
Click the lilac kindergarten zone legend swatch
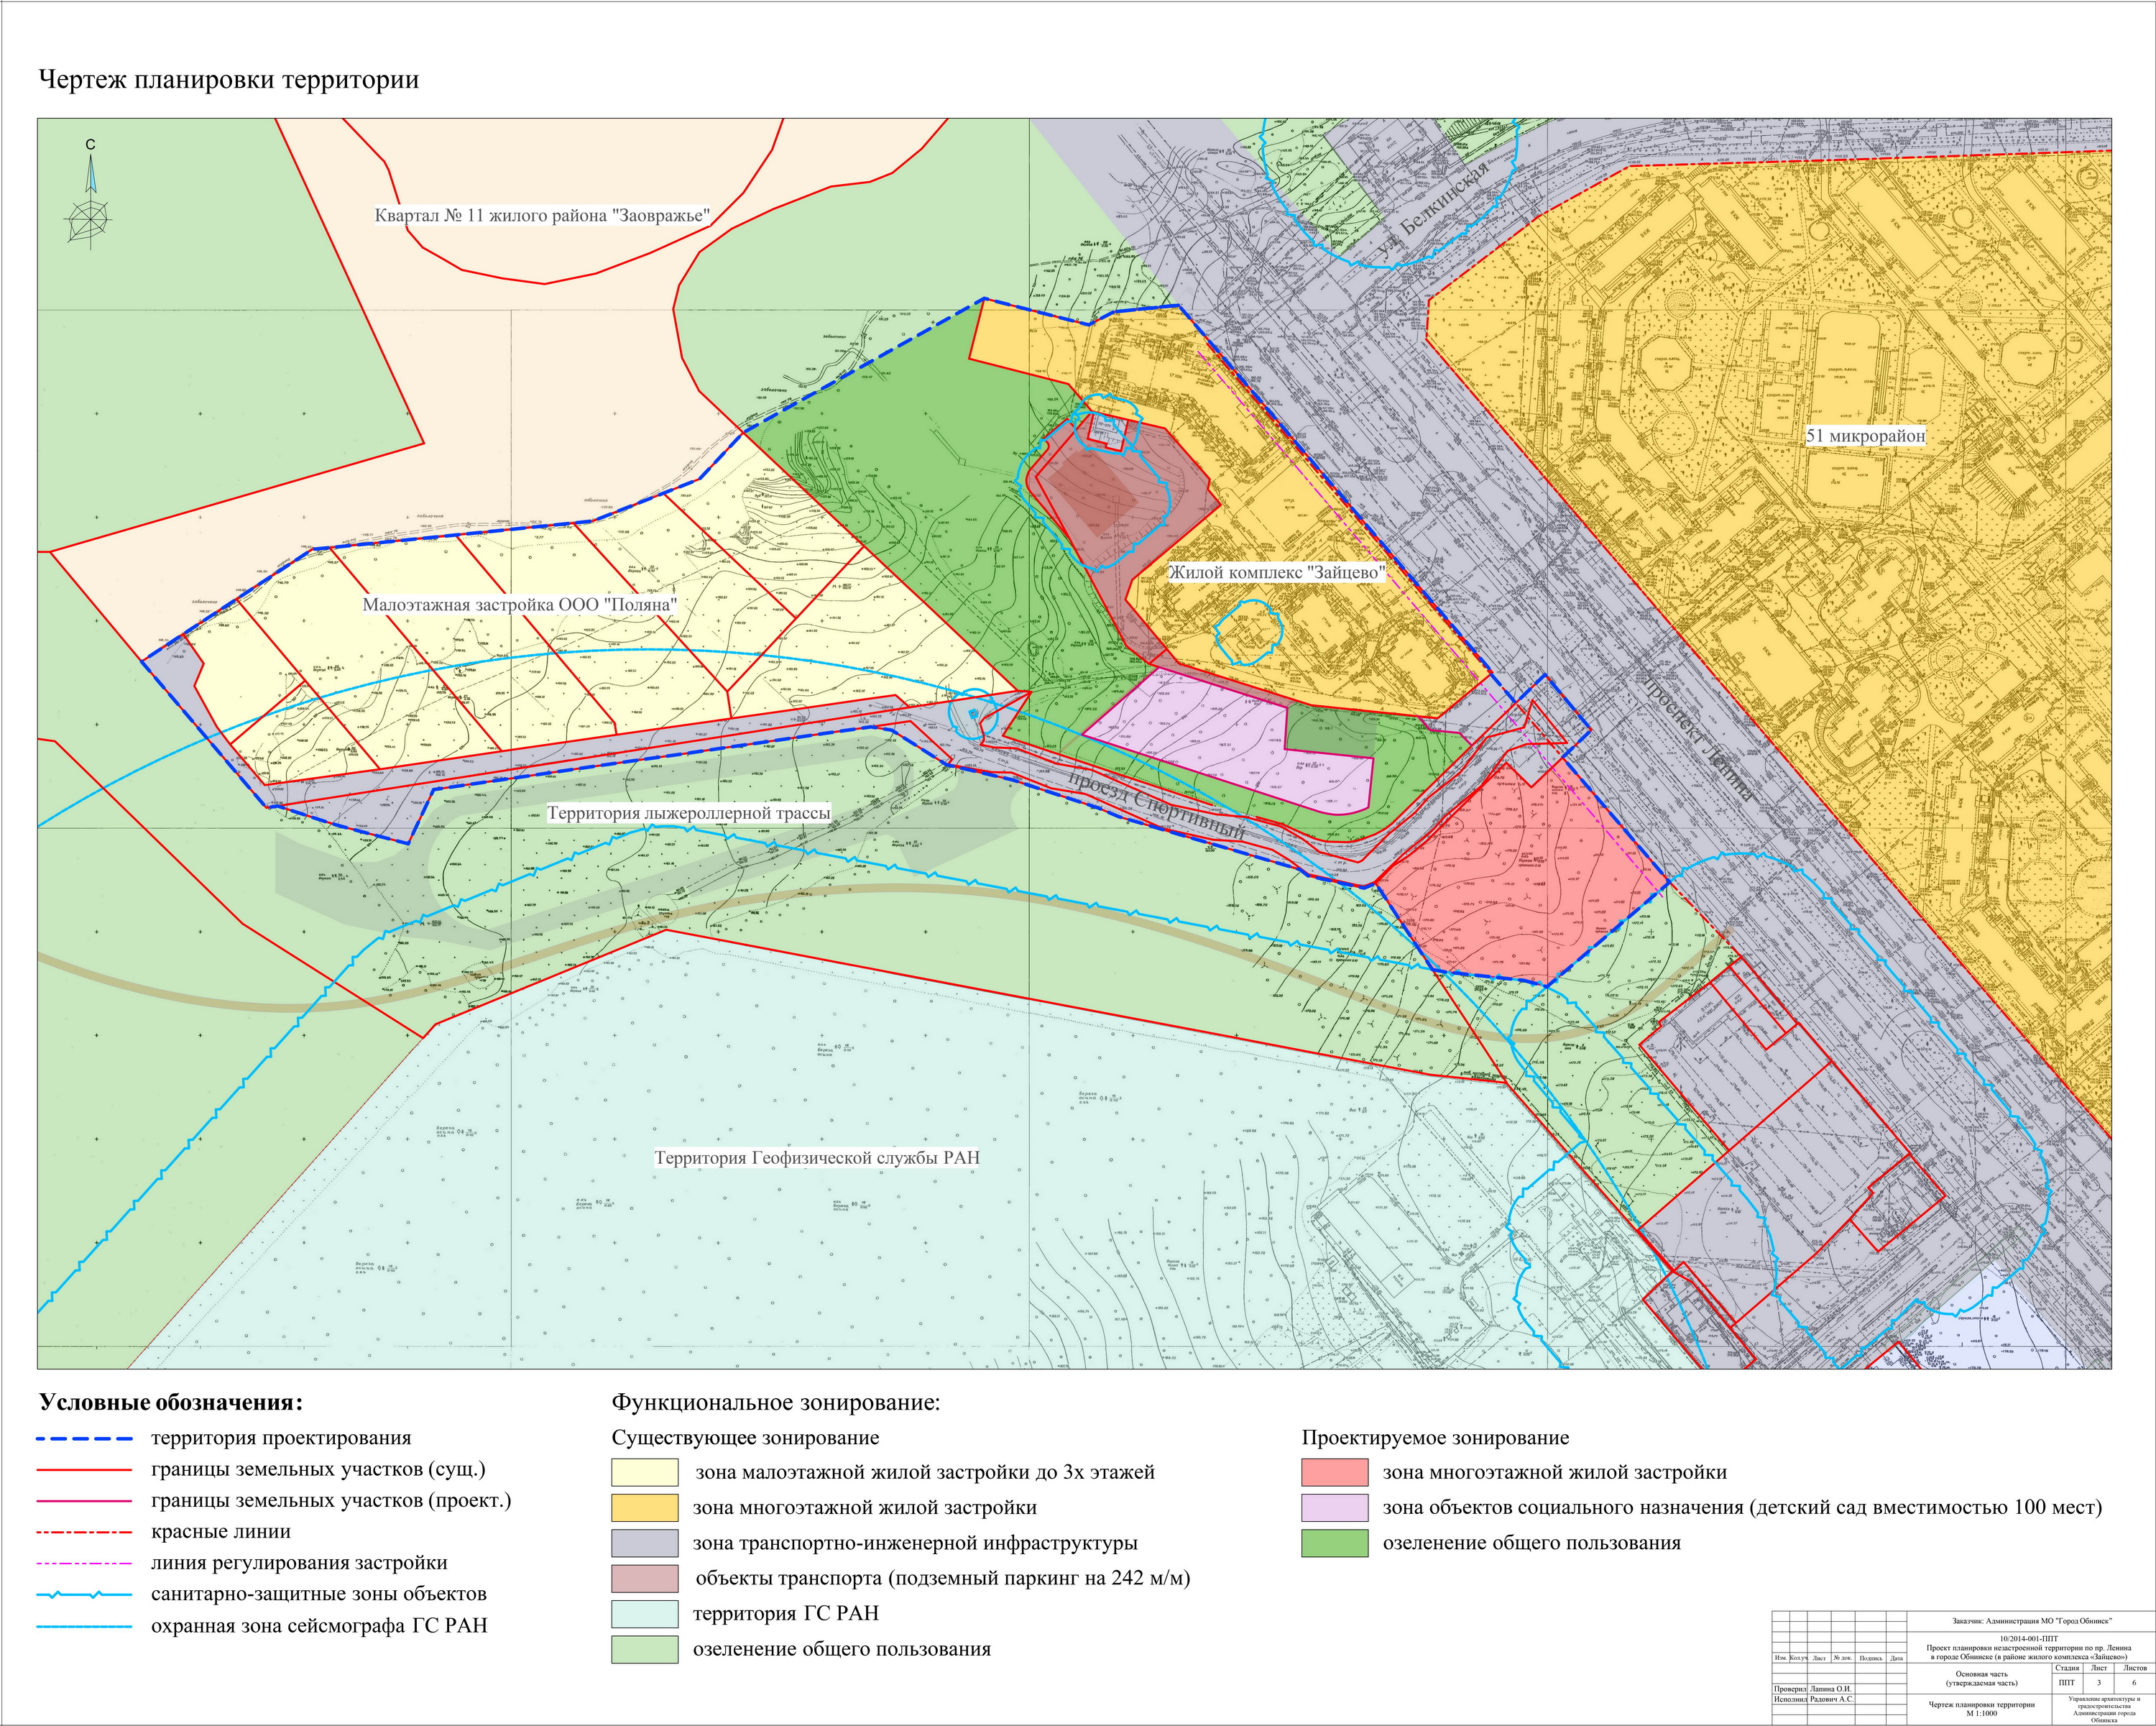[1334, 1508]
